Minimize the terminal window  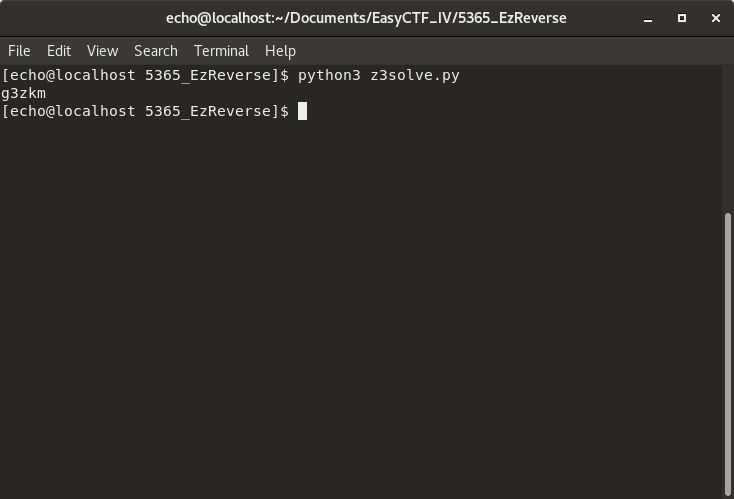tap(650, 18)
